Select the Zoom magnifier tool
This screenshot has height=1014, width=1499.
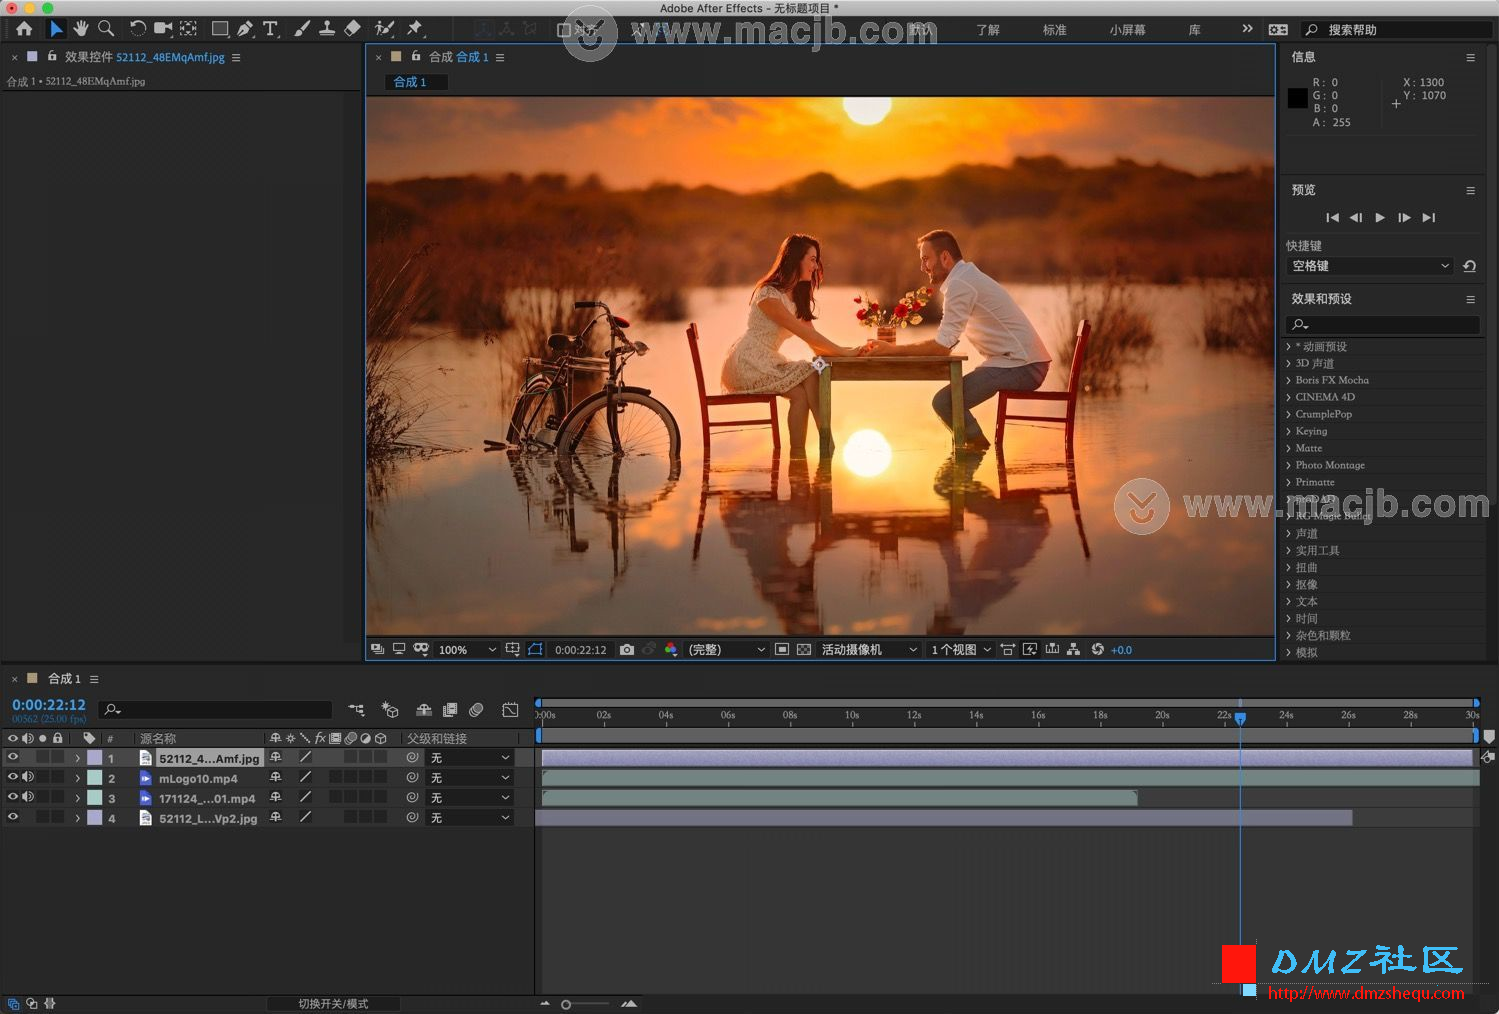pos(105,29)
